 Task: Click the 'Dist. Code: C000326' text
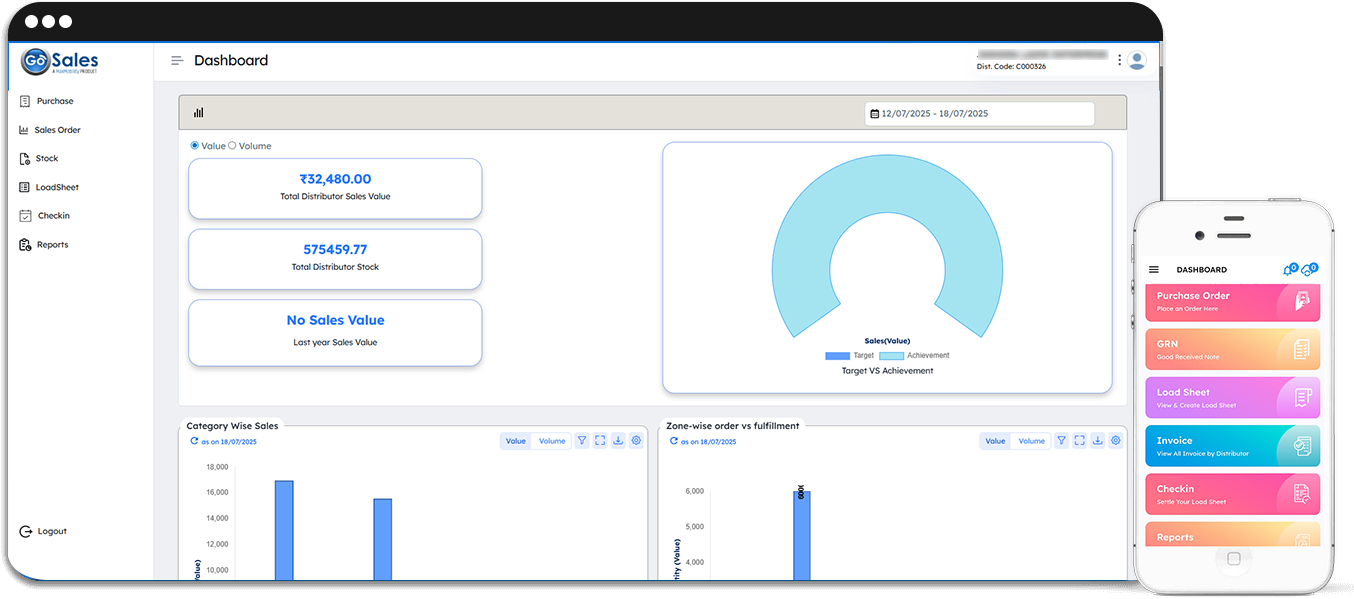point(1011,66)
